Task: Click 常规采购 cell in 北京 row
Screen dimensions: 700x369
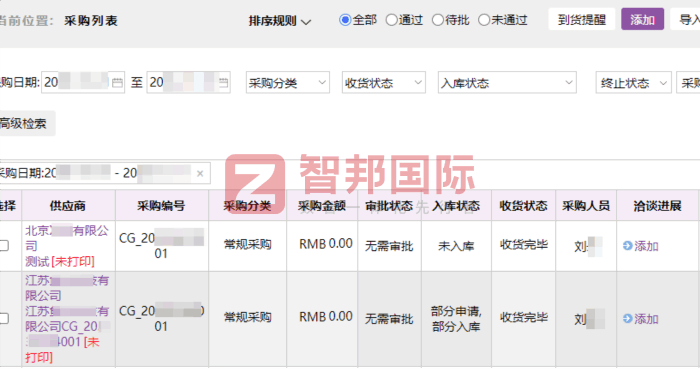Action: point(247,245)
